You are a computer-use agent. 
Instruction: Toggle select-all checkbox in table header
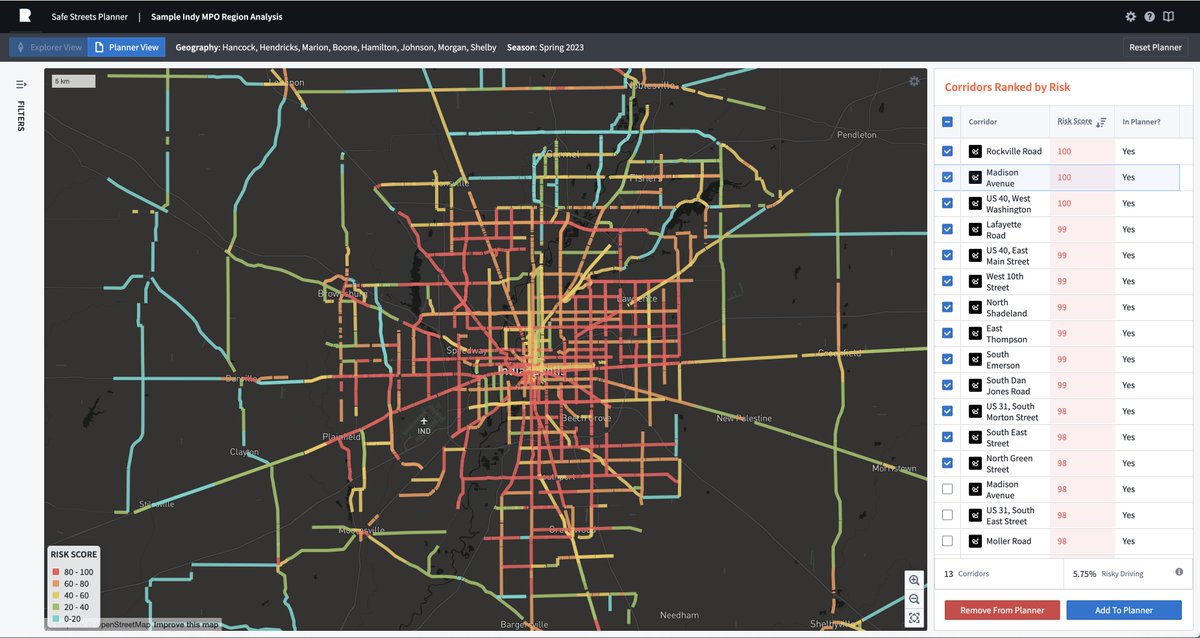point(947,122)
